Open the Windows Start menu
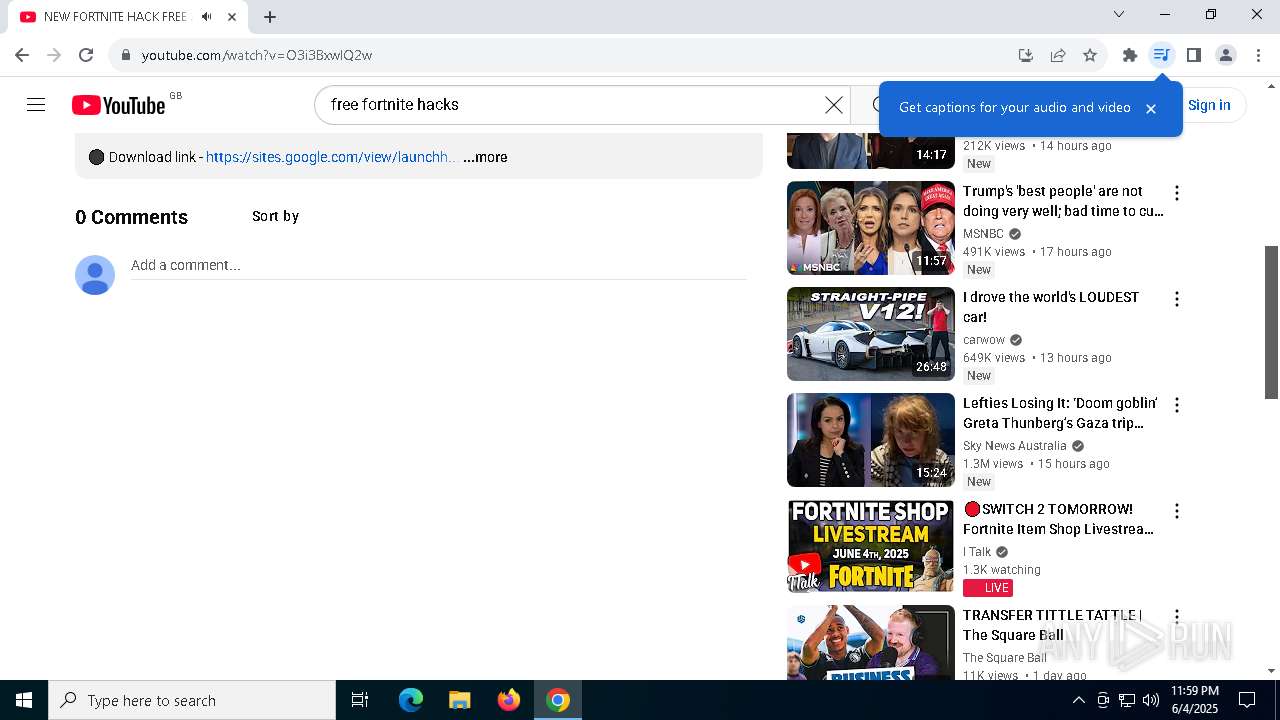1280x720 pixels. pos(24,700)
